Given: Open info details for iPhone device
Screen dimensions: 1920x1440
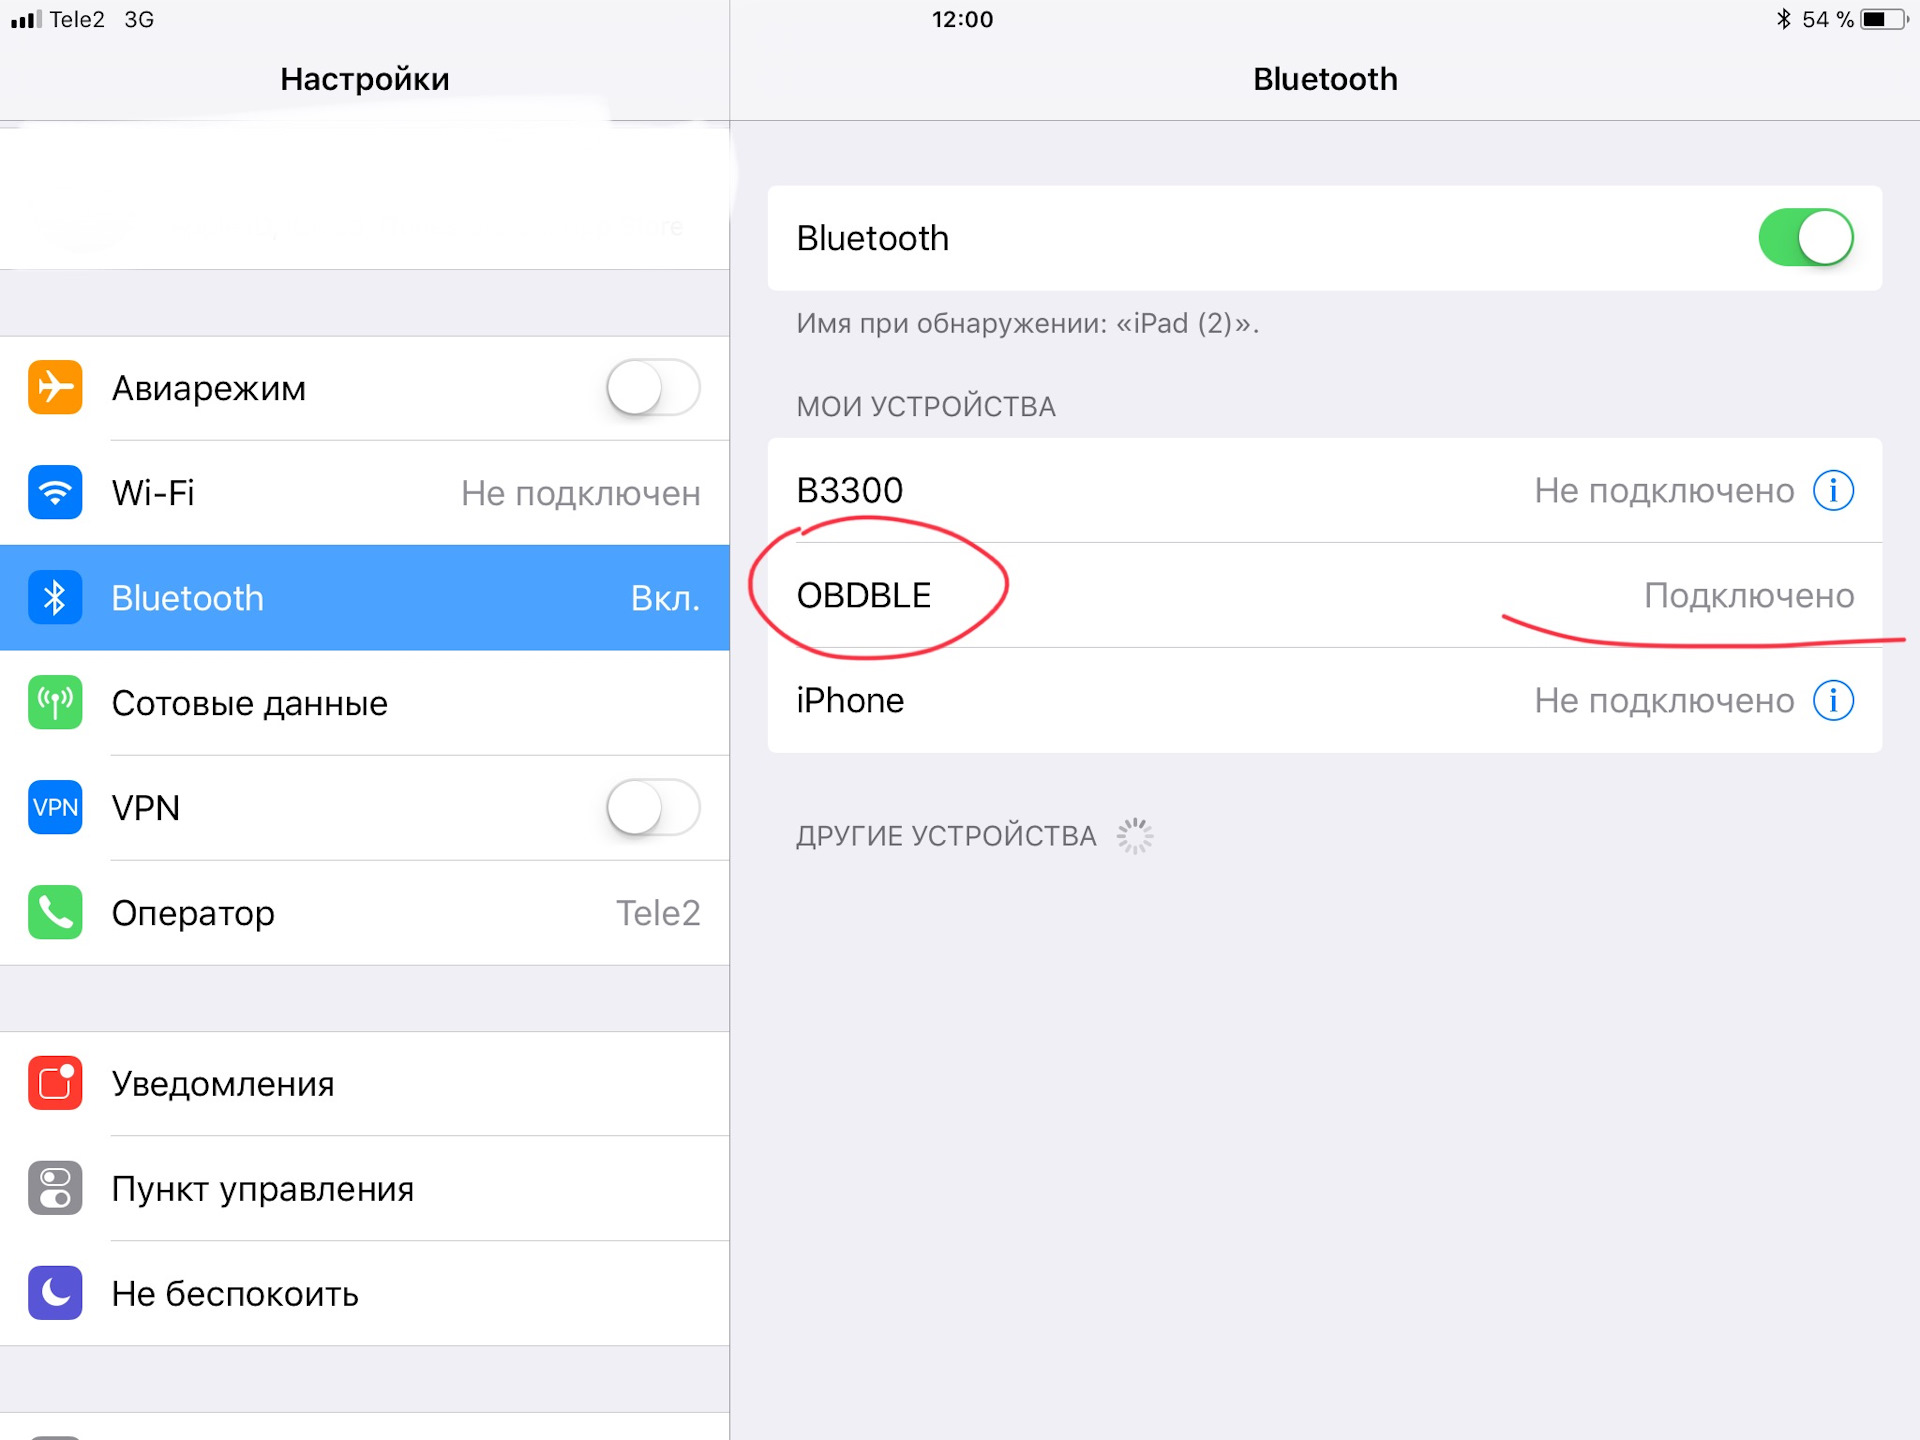Looking at the screenshot, I should (x=1833, y=700).
